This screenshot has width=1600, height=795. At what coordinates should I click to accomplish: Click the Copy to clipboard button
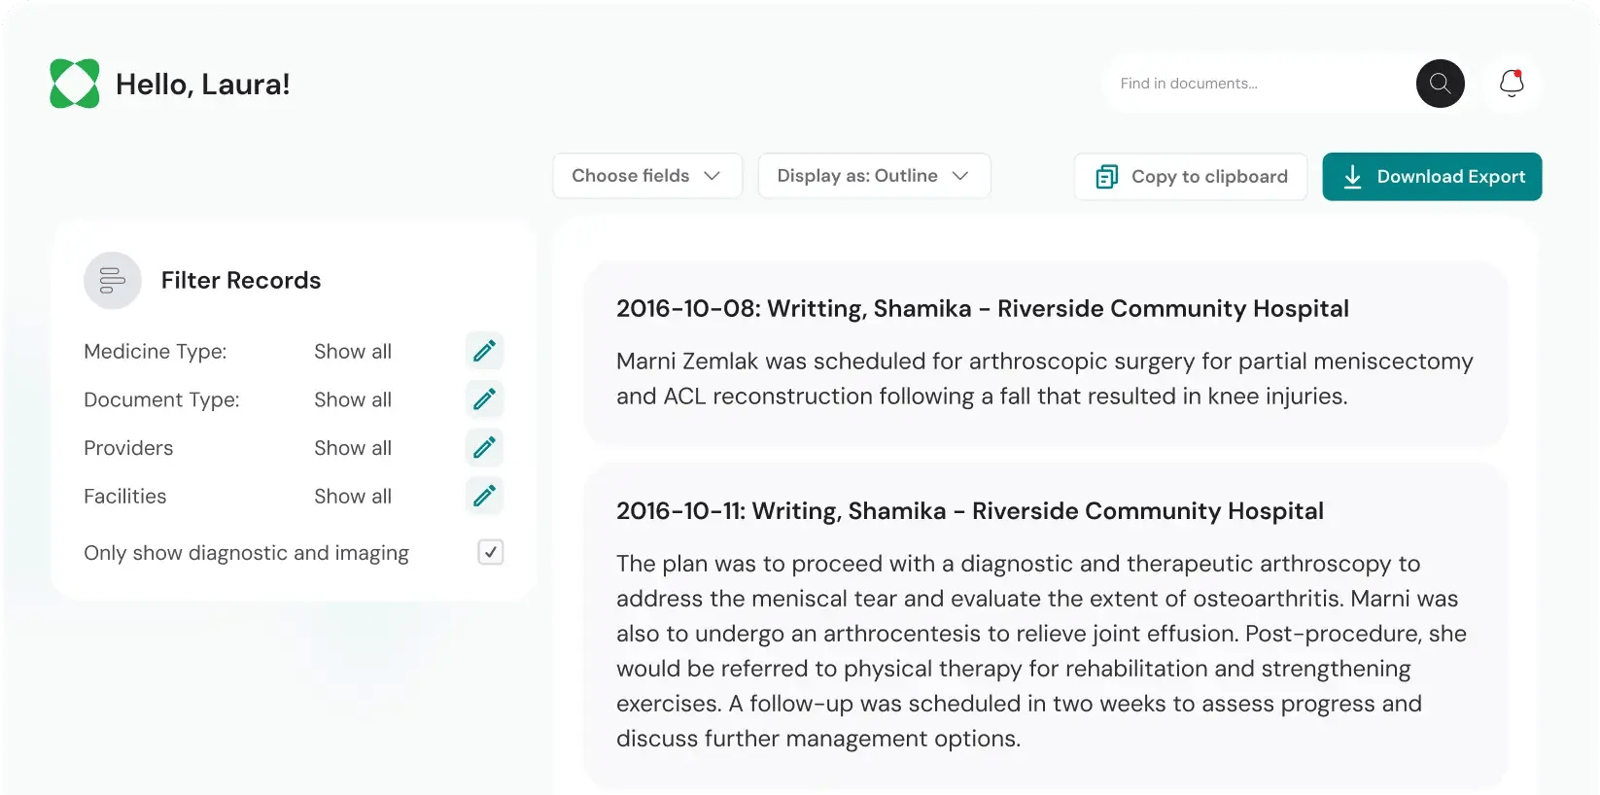pyautogui.click(x=1191, y=177)
